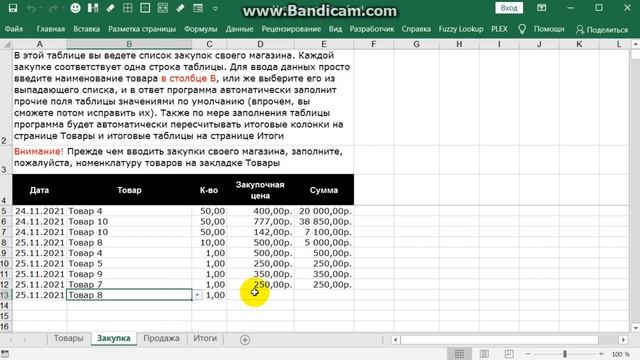Click horizontal scrollbar left arrow
Image resolution: width=640 pixels, height=360 pixels.
396,340
